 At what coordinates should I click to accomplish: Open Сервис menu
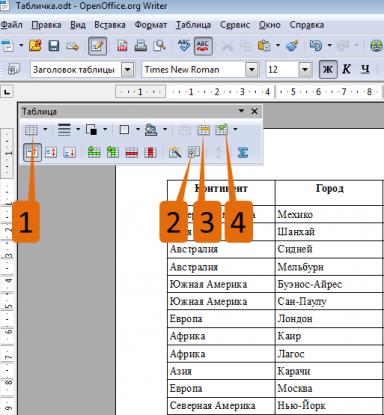[235, 25]
